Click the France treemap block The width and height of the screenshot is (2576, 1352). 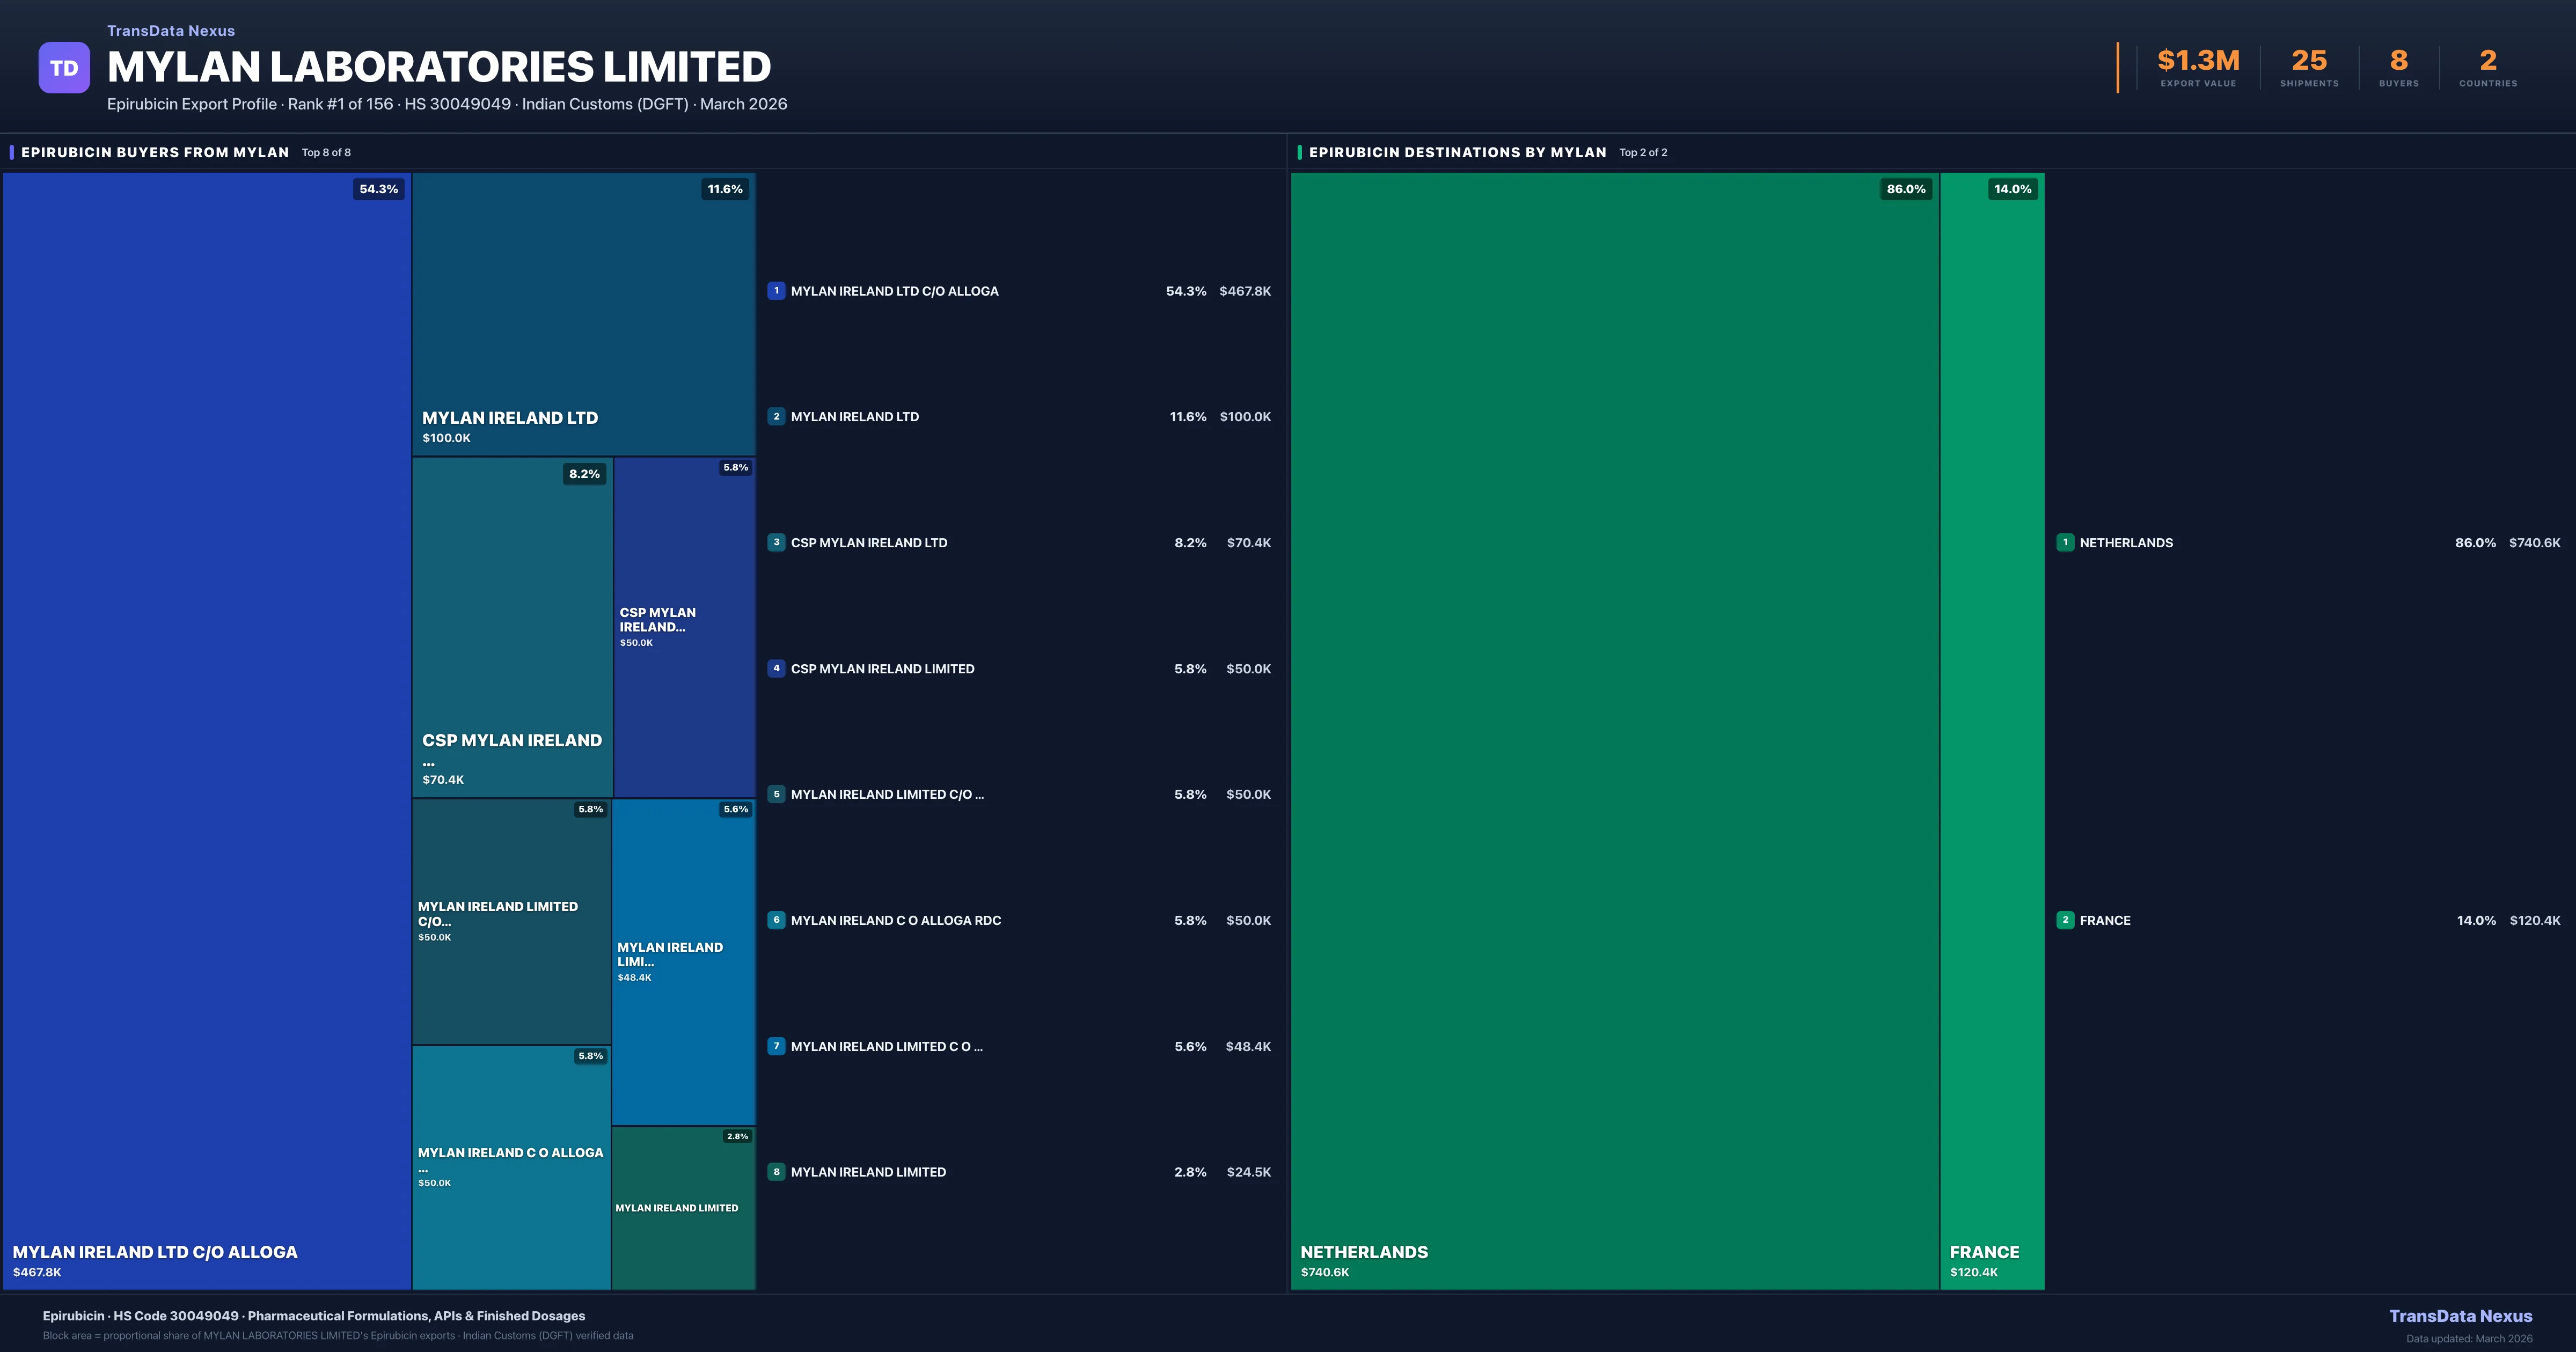point(1992,730)
